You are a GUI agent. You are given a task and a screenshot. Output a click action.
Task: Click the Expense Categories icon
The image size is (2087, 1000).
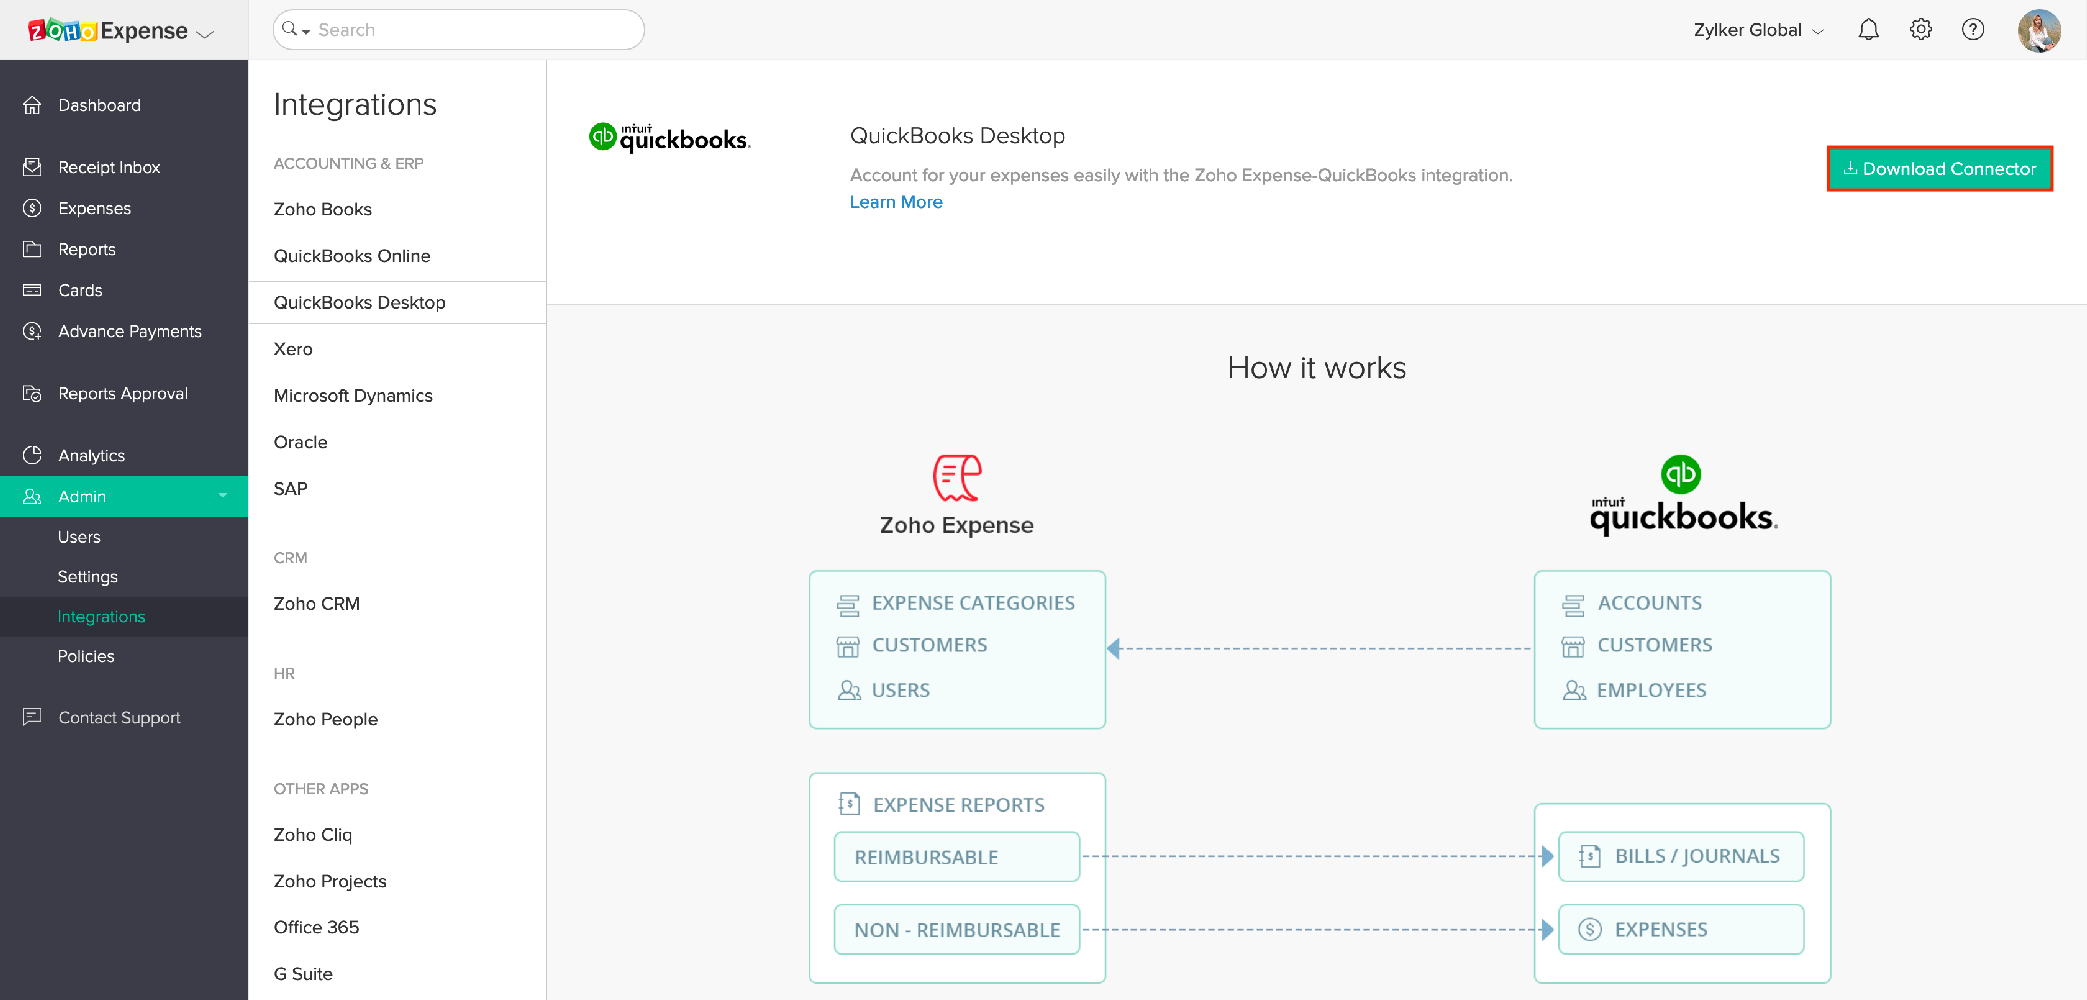848,605
